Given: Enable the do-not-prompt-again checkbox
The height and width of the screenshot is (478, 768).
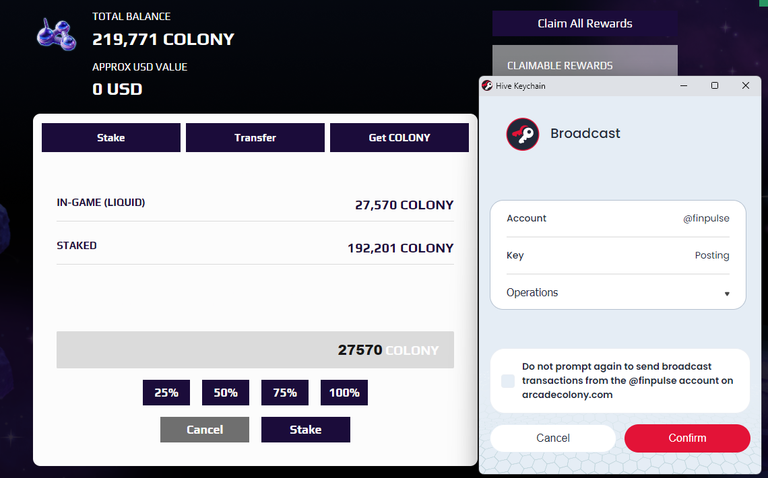Looking at the screenshot, I should pyautogui.click(x=508, y=381).
